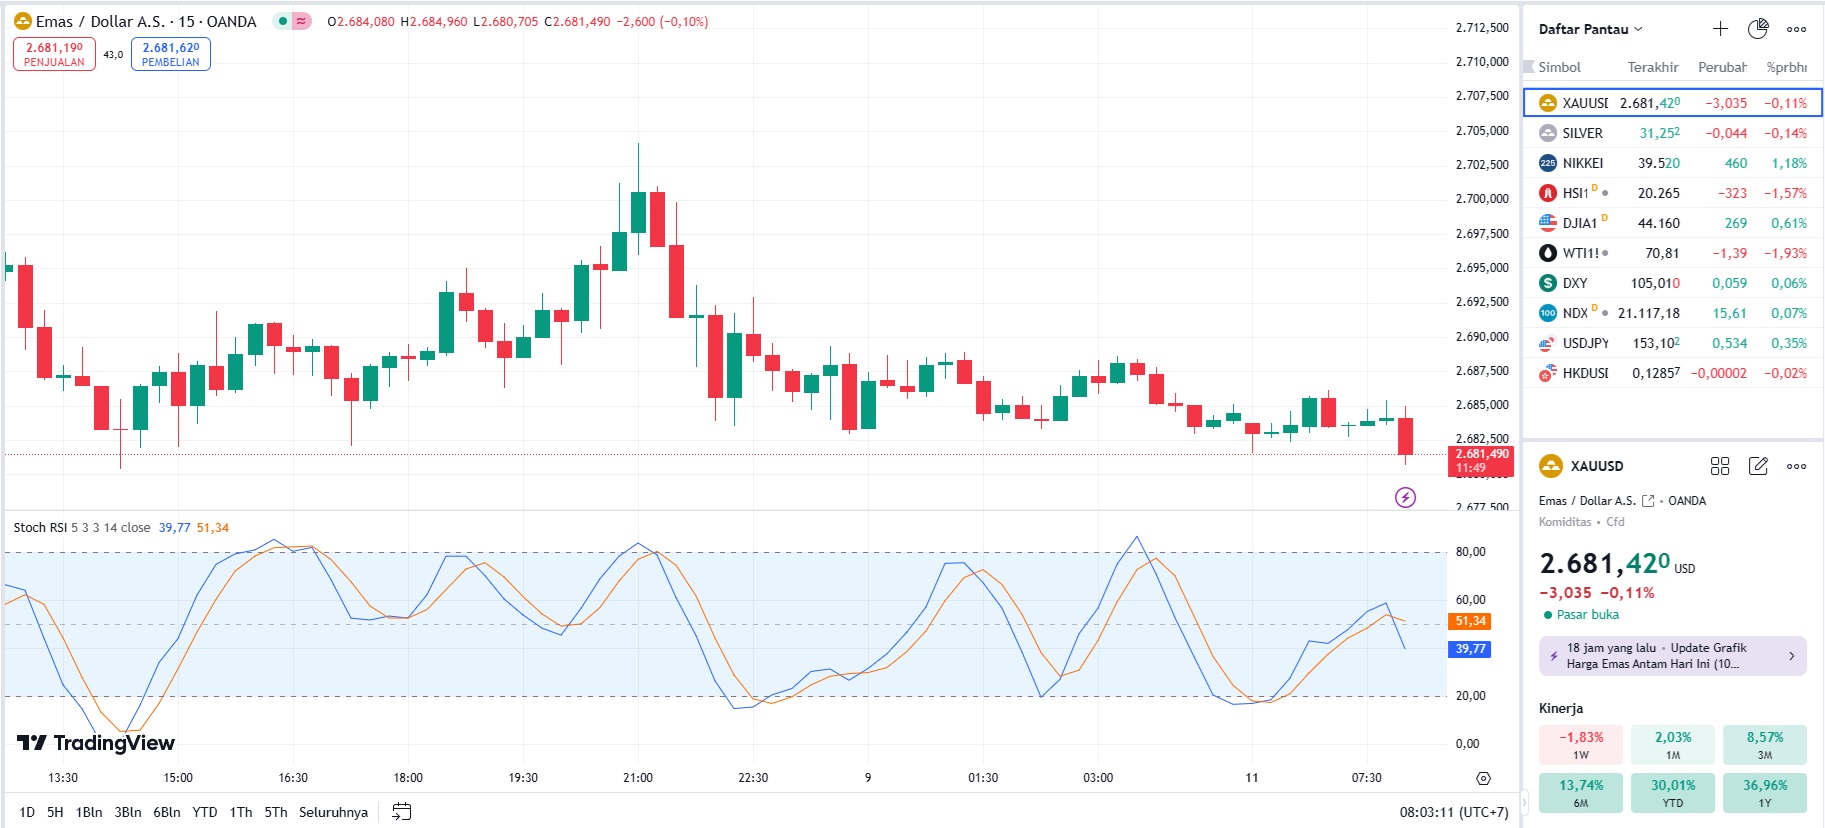Open the 08:03:11 (UTC+7) timezone menu
The image size is (1825, 828).
tap(1453, 812)
